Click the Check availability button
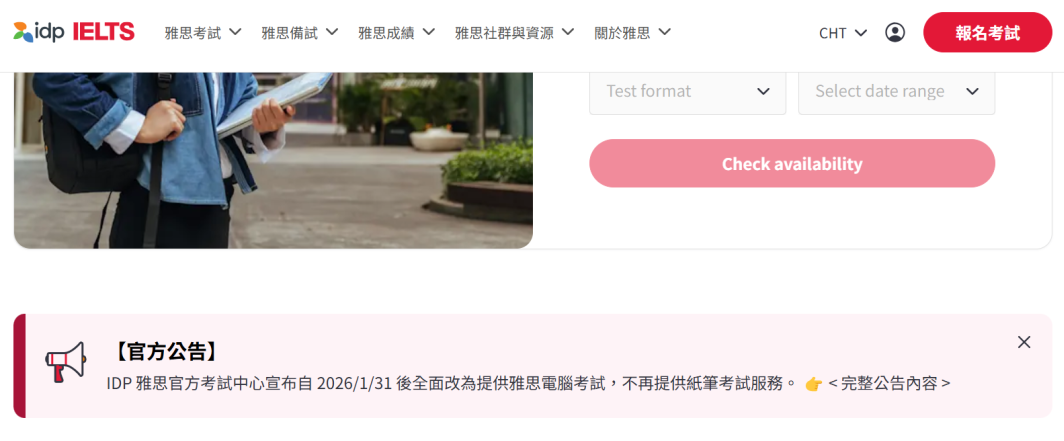1064x441 pixels. click(792, 164)
